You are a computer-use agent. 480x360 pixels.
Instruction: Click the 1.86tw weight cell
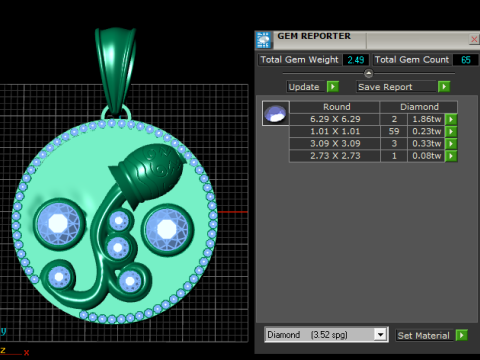[x=426, y=119]
